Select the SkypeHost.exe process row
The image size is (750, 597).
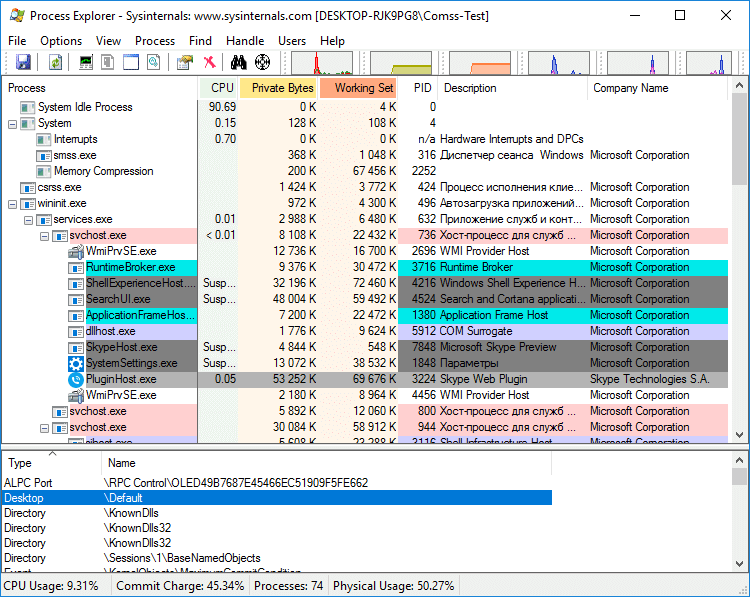click(x=366, y=348)
